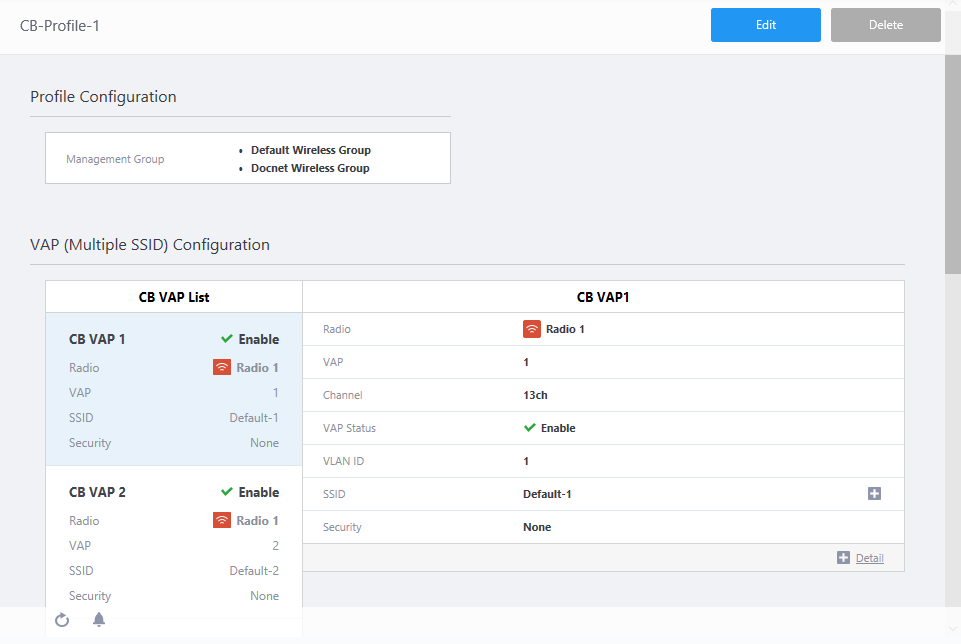Click green checkmark in VAP Status row
This screenshot has width=961, height=644.
pyautogui.click(x=530, y=428)
